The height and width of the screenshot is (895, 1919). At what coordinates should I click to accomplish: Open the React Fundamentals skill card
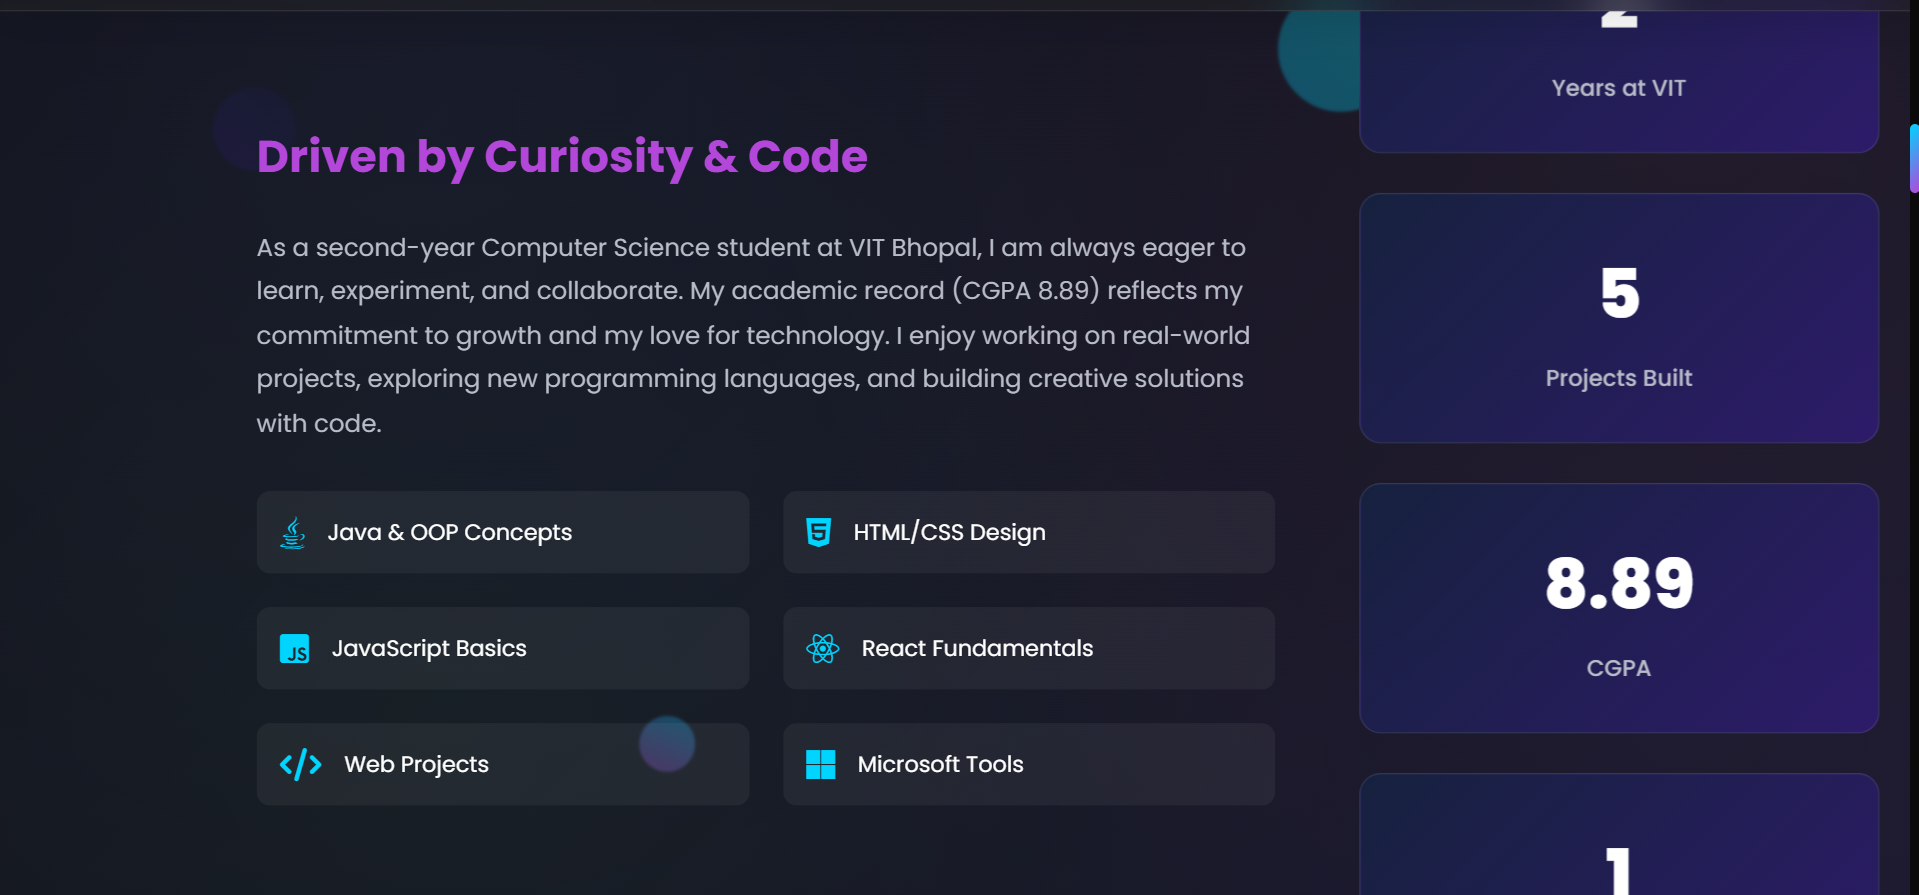[1029, 648]
